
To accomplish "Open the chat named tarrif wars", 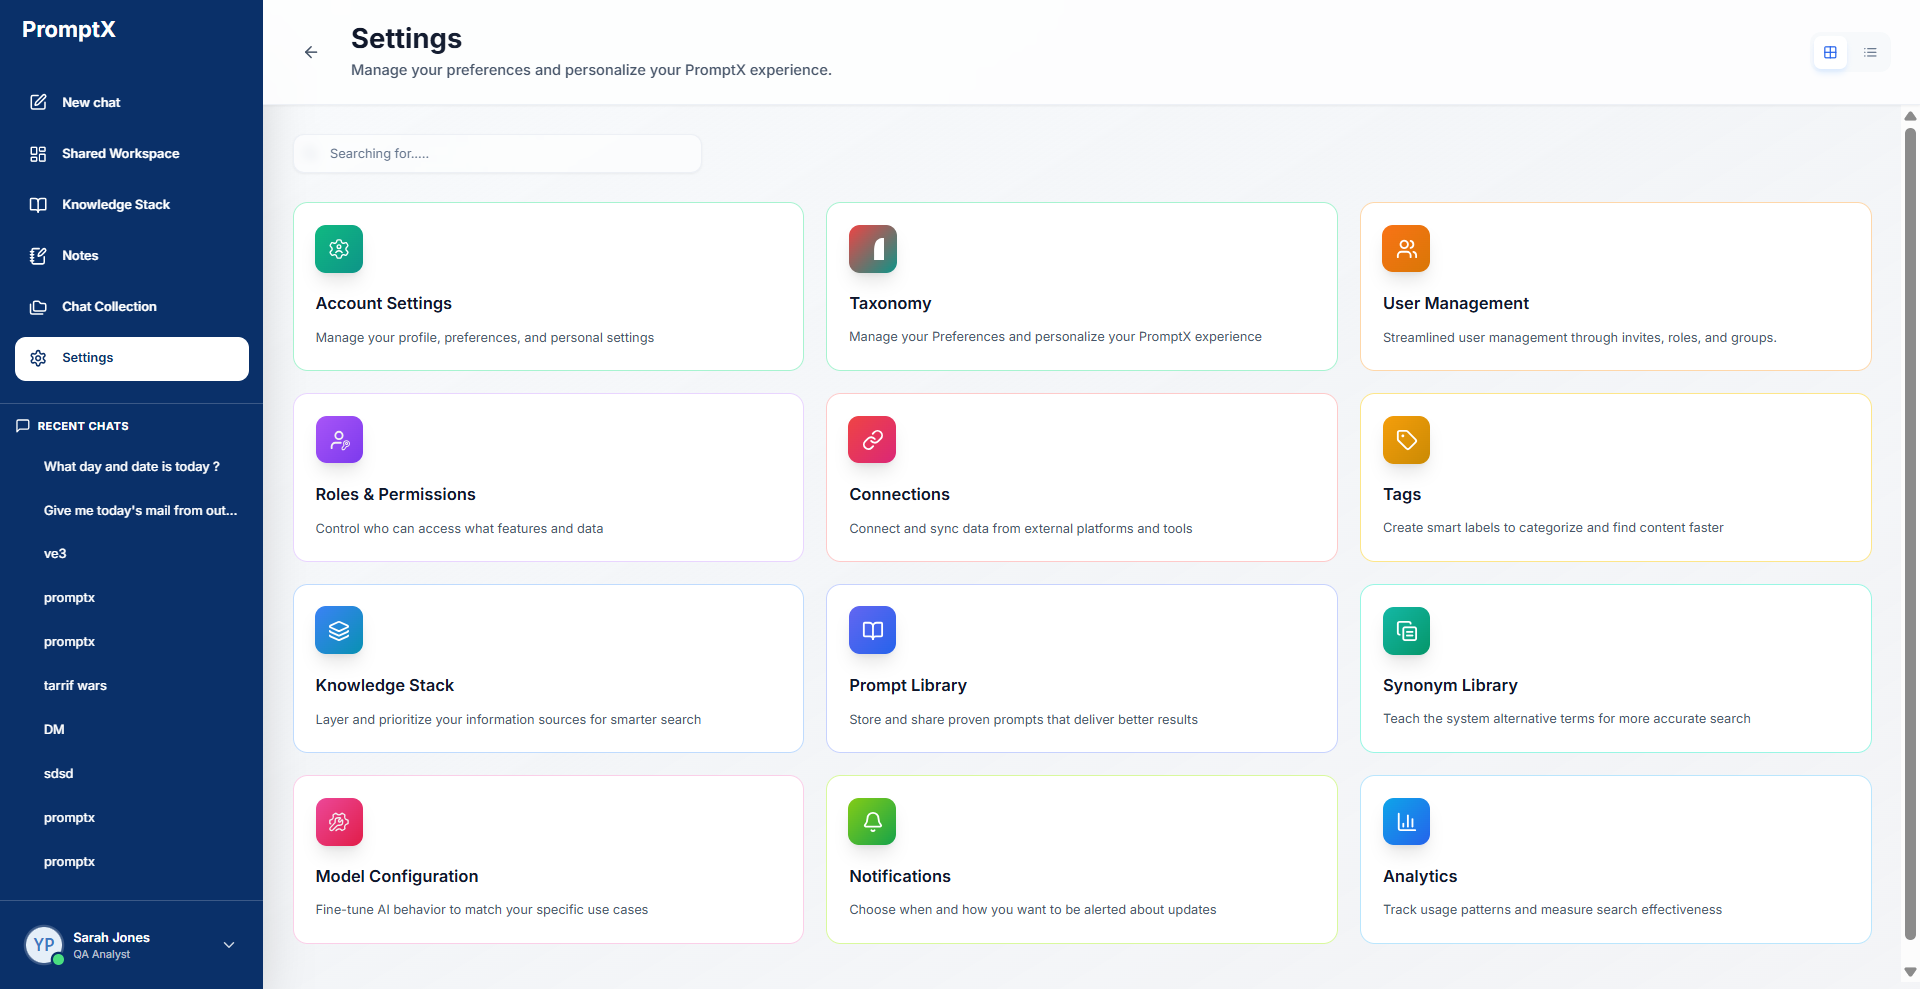I will coord(75,685).
